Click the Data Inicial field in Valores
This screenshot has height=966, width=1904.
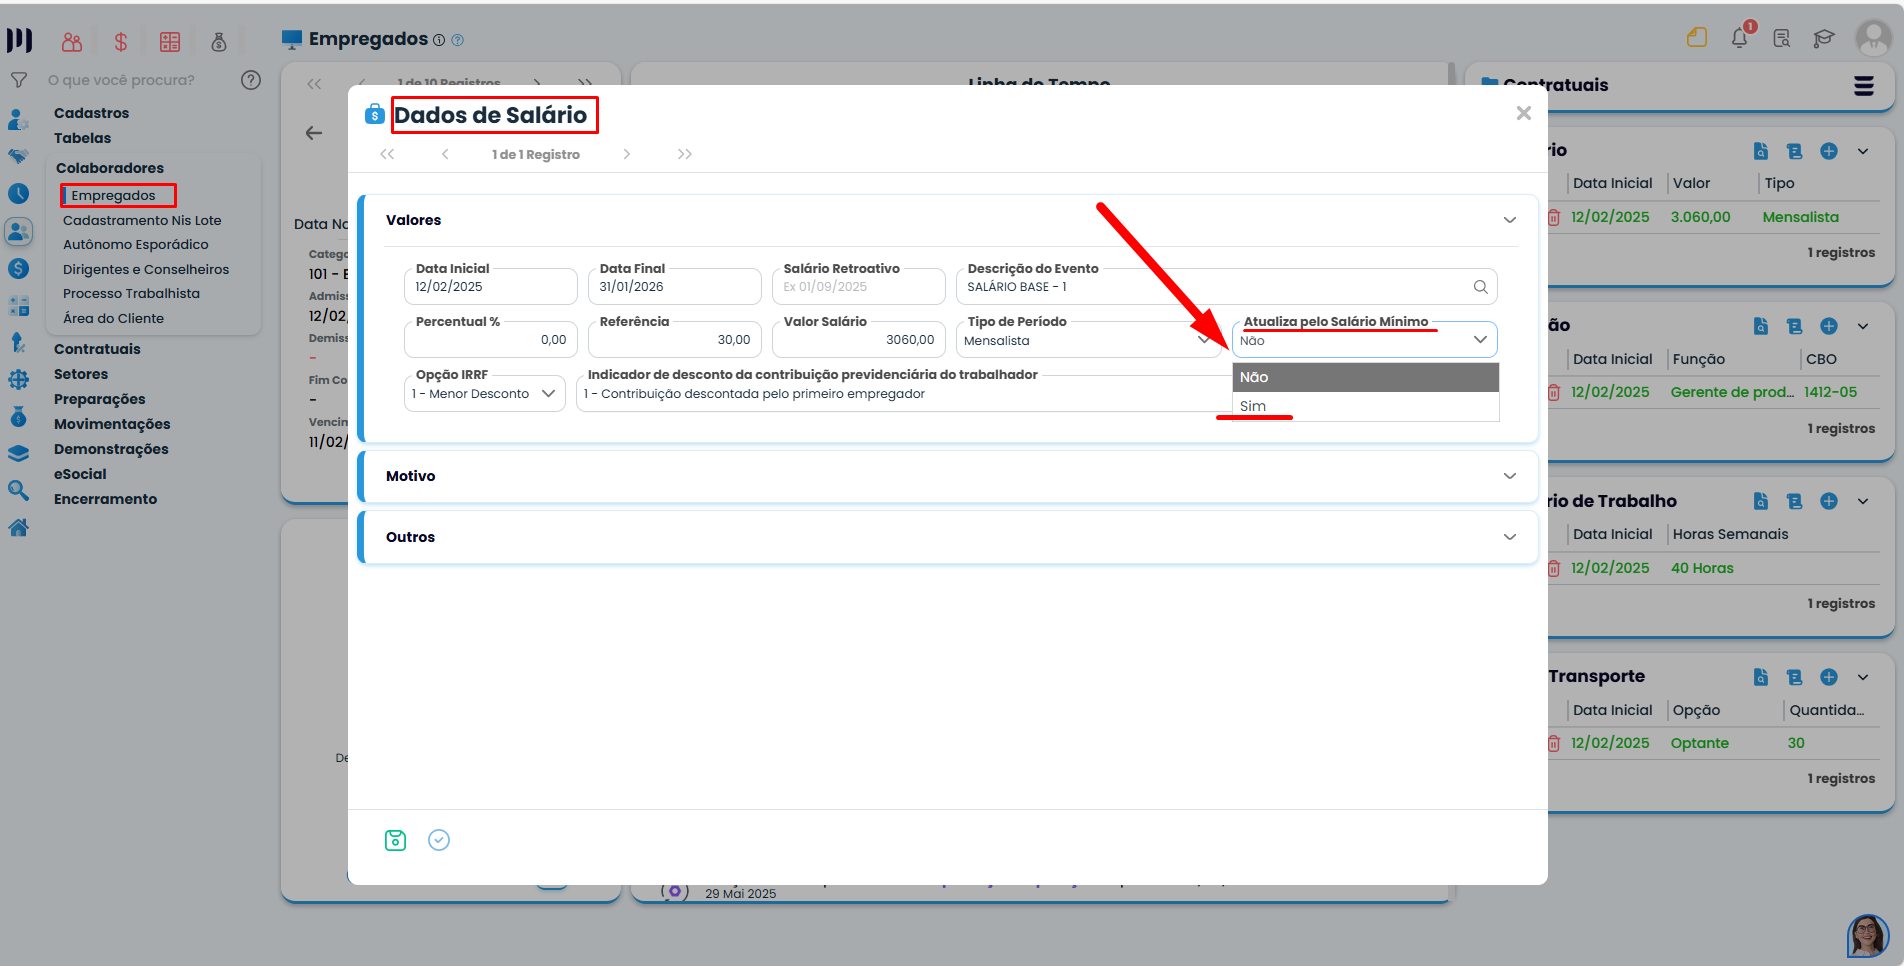(490, 287)
